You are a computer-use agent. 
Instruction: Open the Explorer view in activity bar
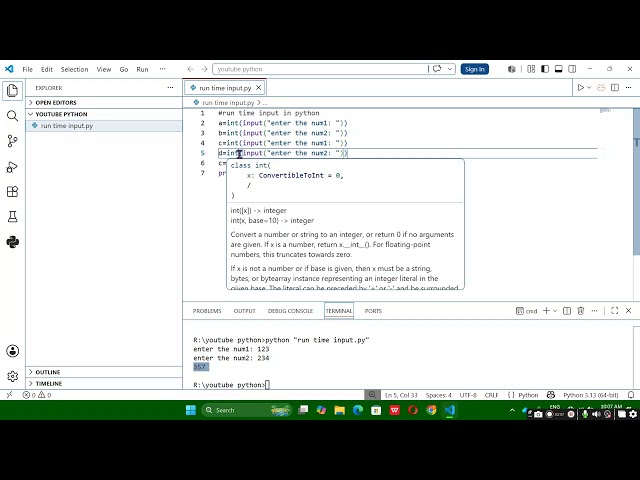12,91
